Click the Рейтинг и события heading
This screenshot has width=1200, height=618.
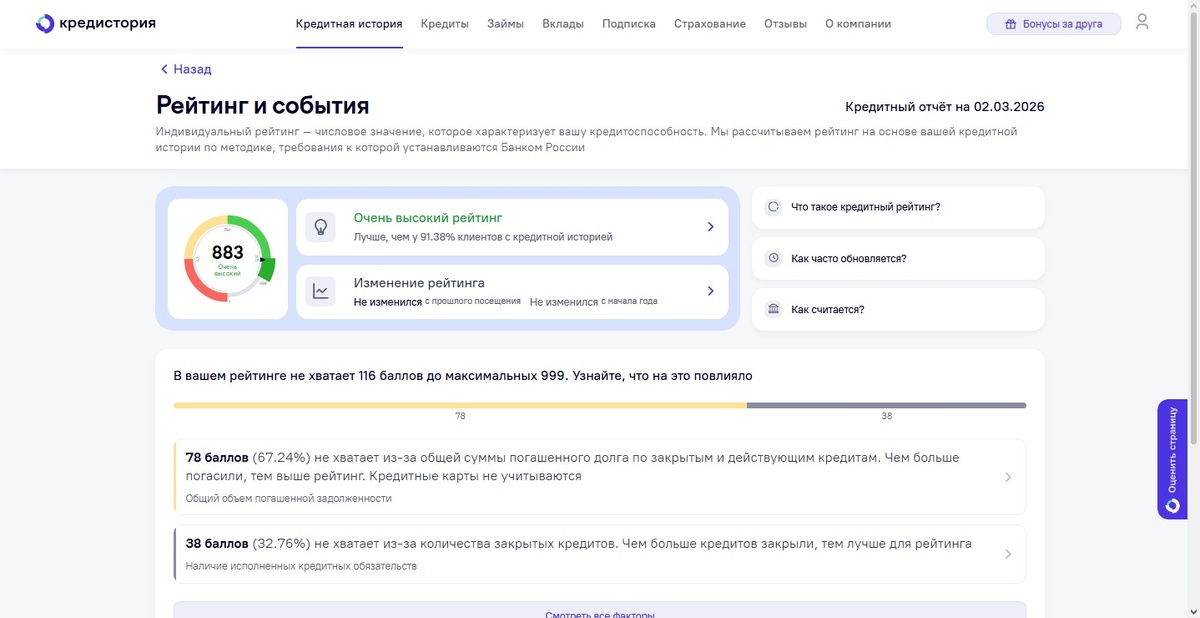[x=263, y=105]
